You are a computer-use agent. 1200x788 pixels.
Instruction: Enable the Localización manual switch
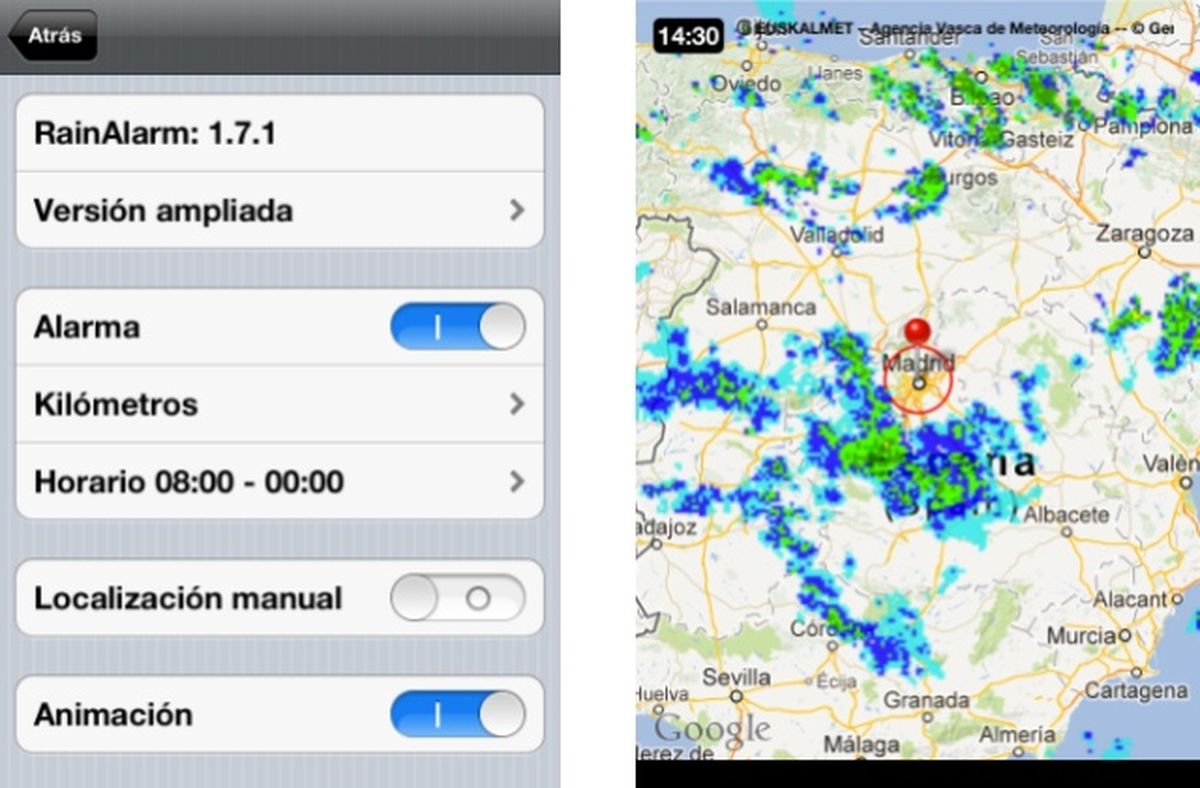[458, 598]
